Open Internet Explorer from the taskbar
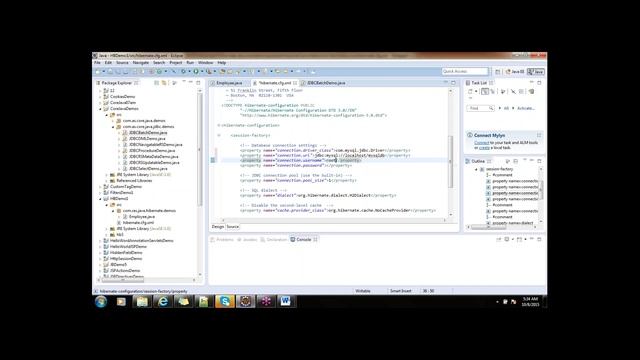 click(162, 302)
